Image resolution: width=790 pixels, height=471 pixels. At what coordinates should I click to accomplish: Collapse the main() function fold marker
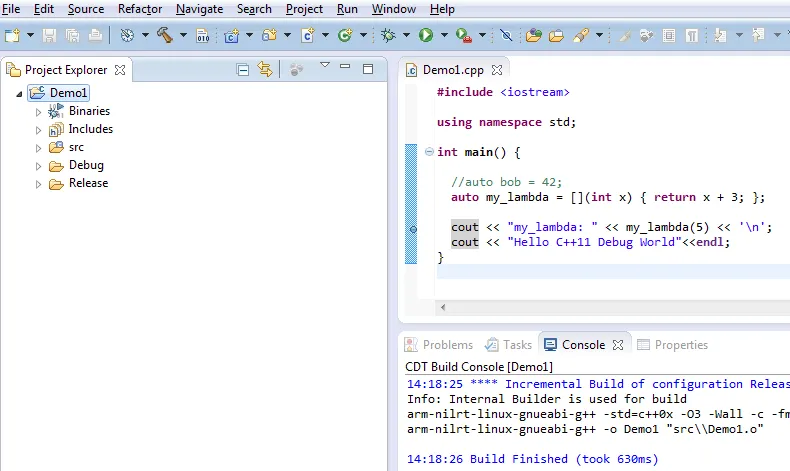[429, 151]
